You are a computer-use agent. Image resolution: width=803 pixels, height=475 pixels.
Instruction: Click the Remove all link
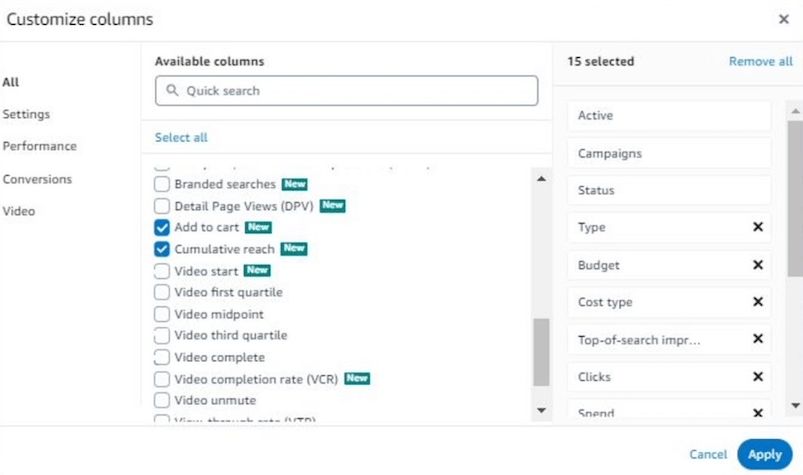pos(760,61)
